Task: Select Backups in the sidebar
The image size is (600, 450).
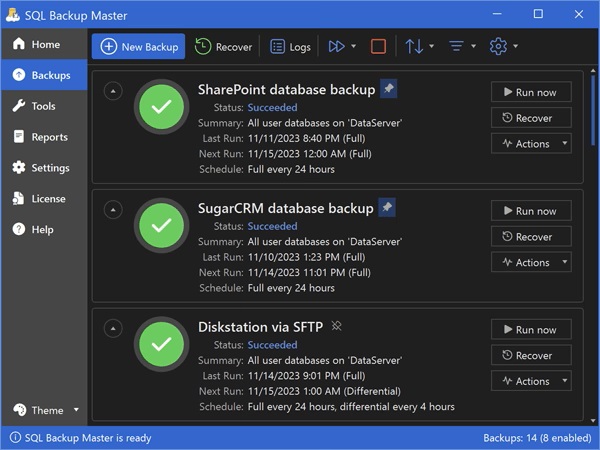Action: [x=44, y=75]
